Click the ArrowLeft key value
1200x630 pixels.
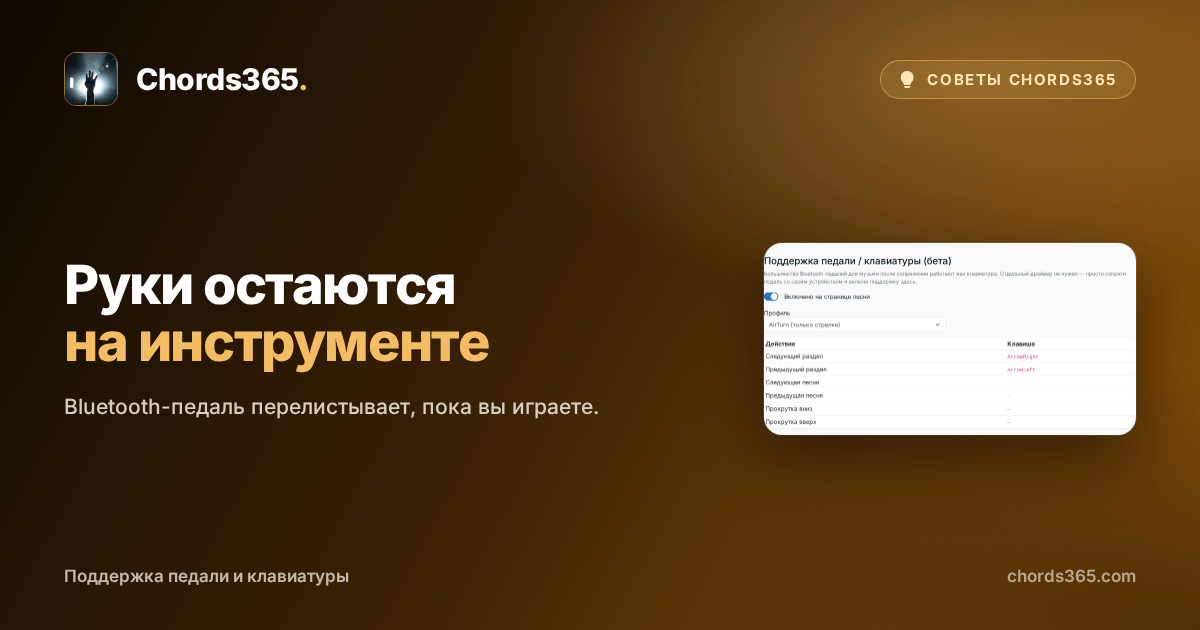(1020, 369)
